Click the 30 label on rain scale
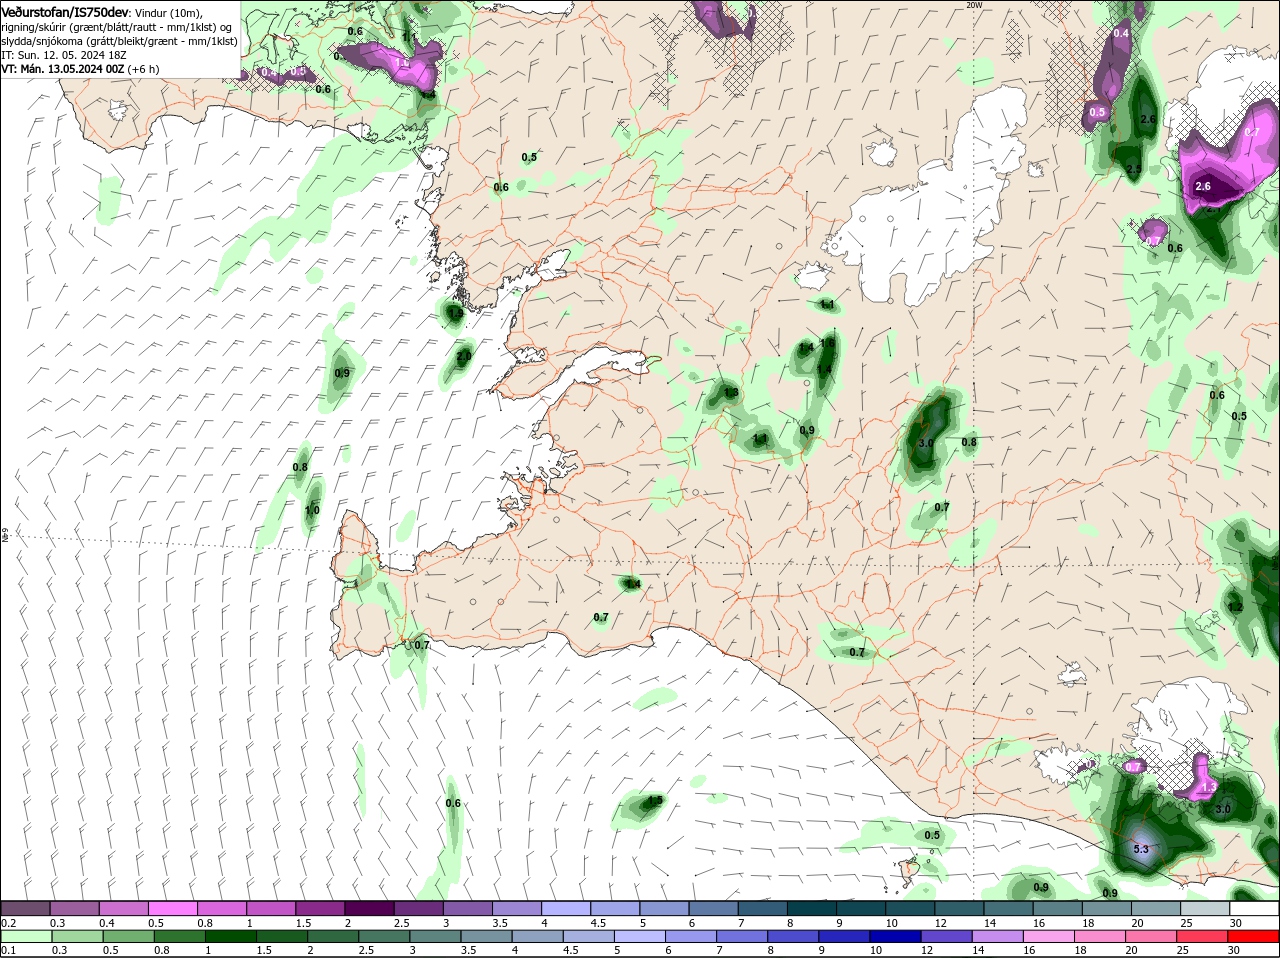The image size is (1280, 958). tap(1233, 950)
